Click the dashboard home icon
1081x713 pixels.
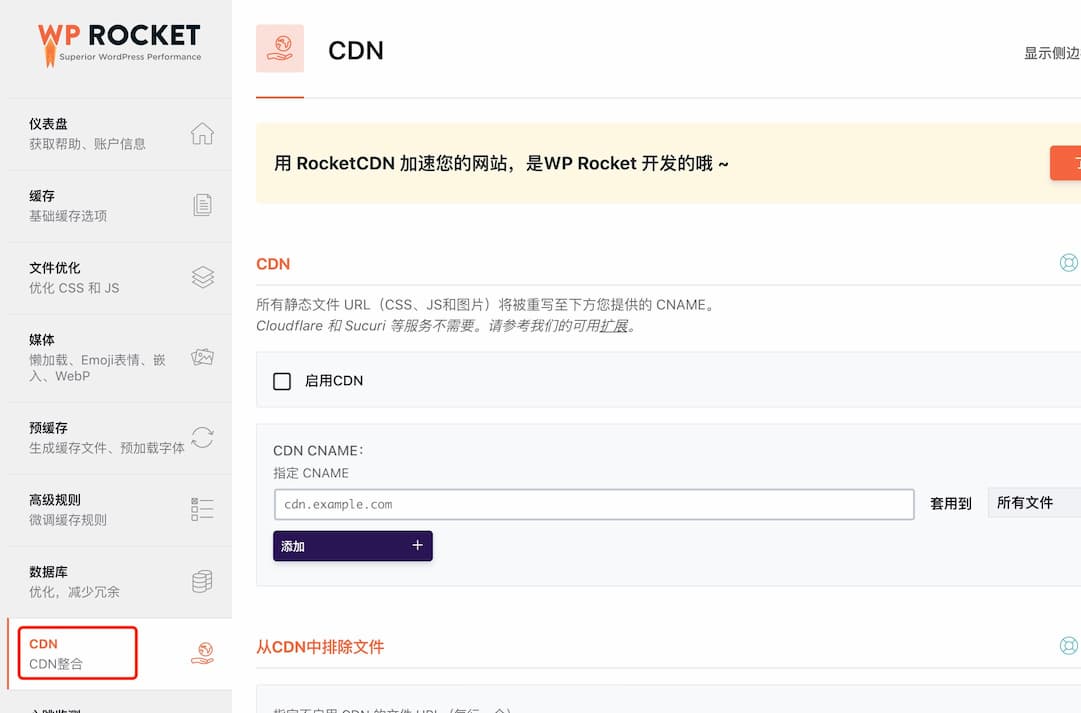click(202, 133)
